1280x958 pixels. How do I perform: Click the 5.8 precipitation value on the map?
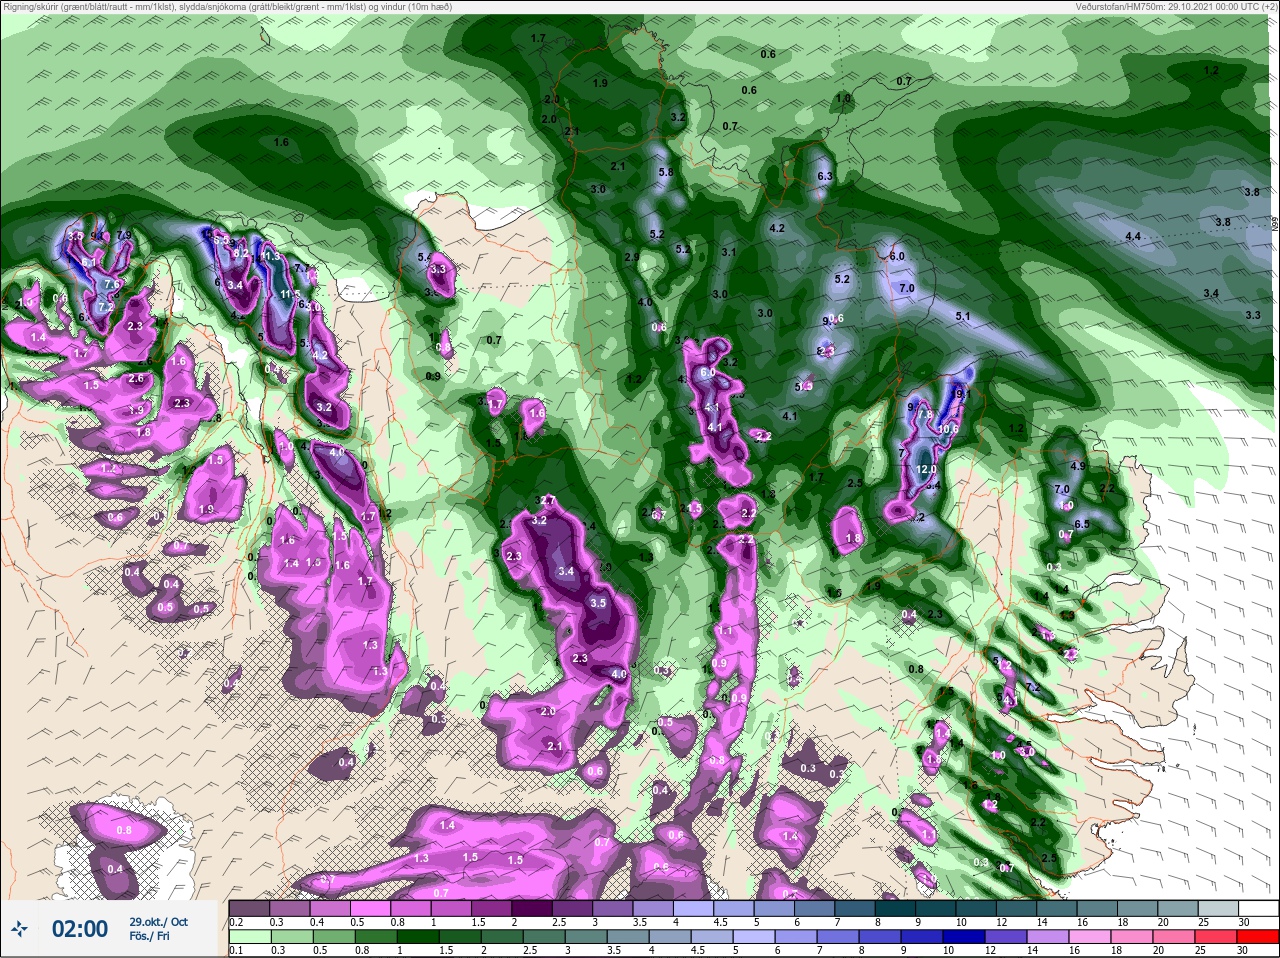coord(666,172)
